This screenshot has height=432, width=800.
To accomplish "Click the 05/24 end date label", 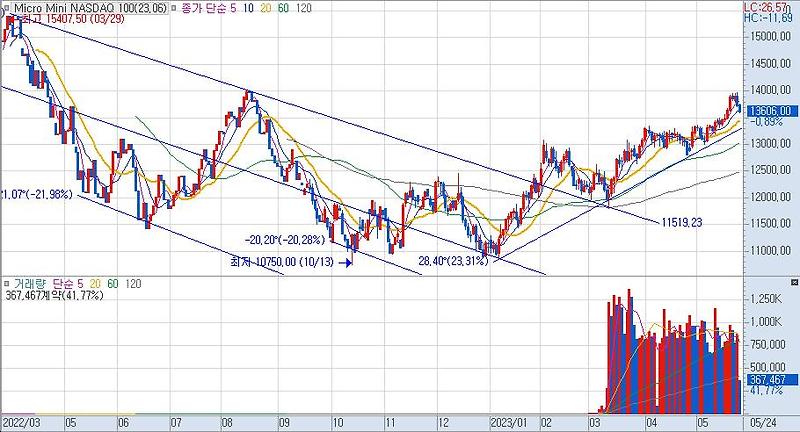I will [763, 423].
